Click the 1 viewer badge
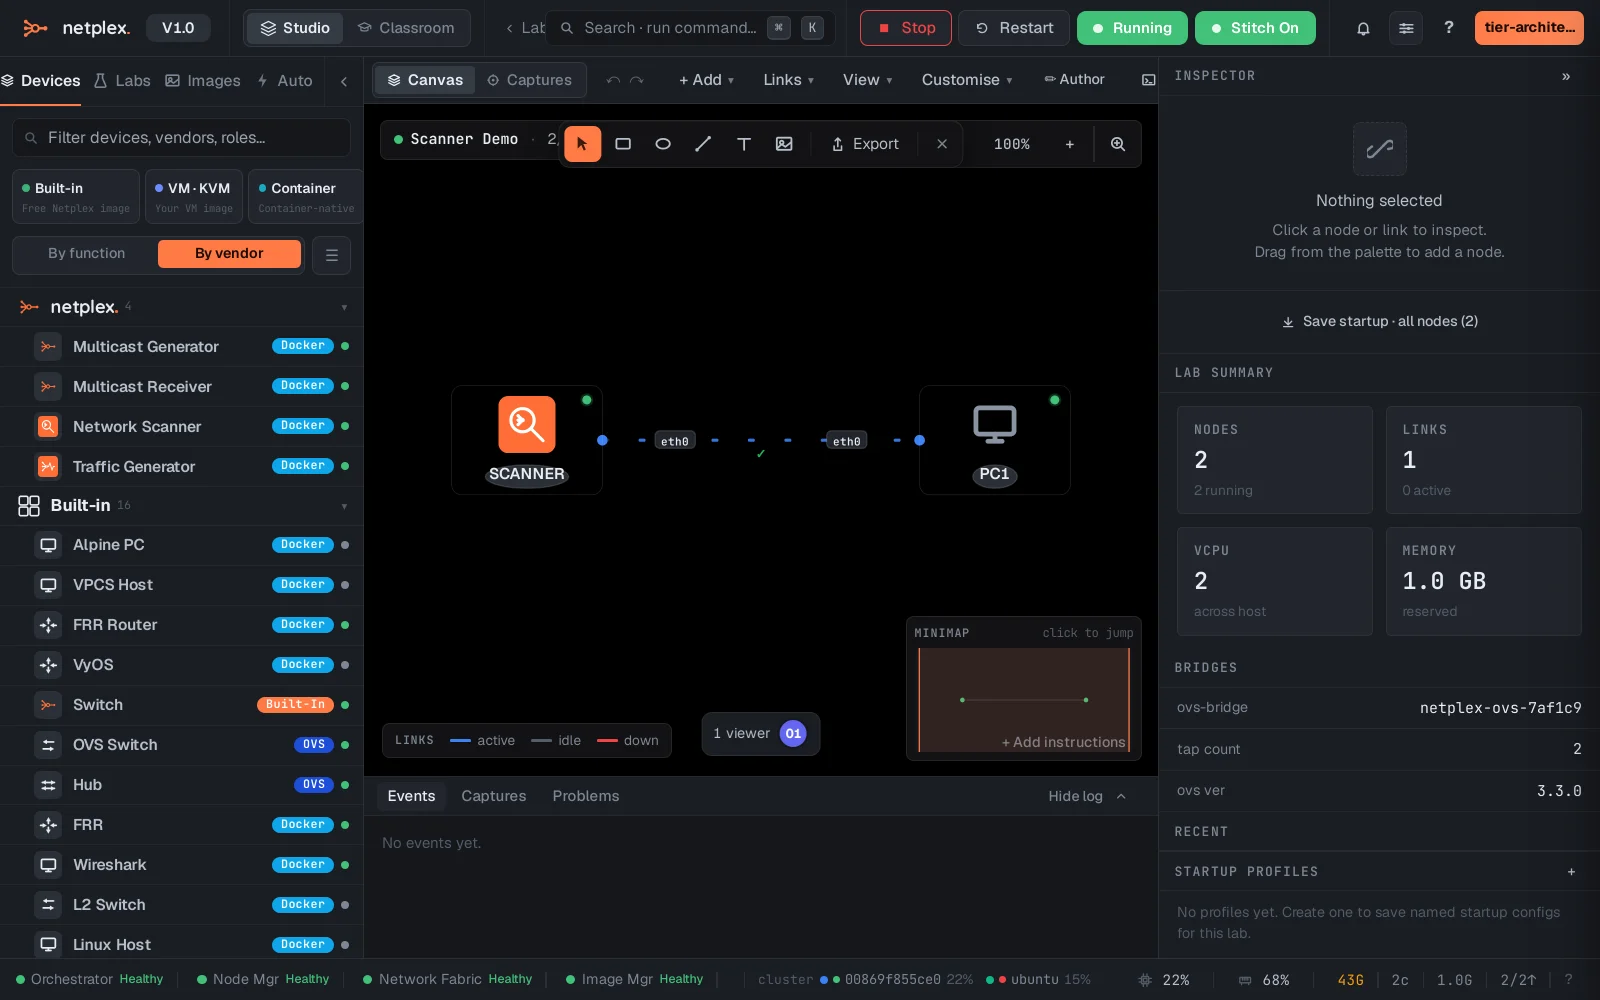 click(760, 734)
